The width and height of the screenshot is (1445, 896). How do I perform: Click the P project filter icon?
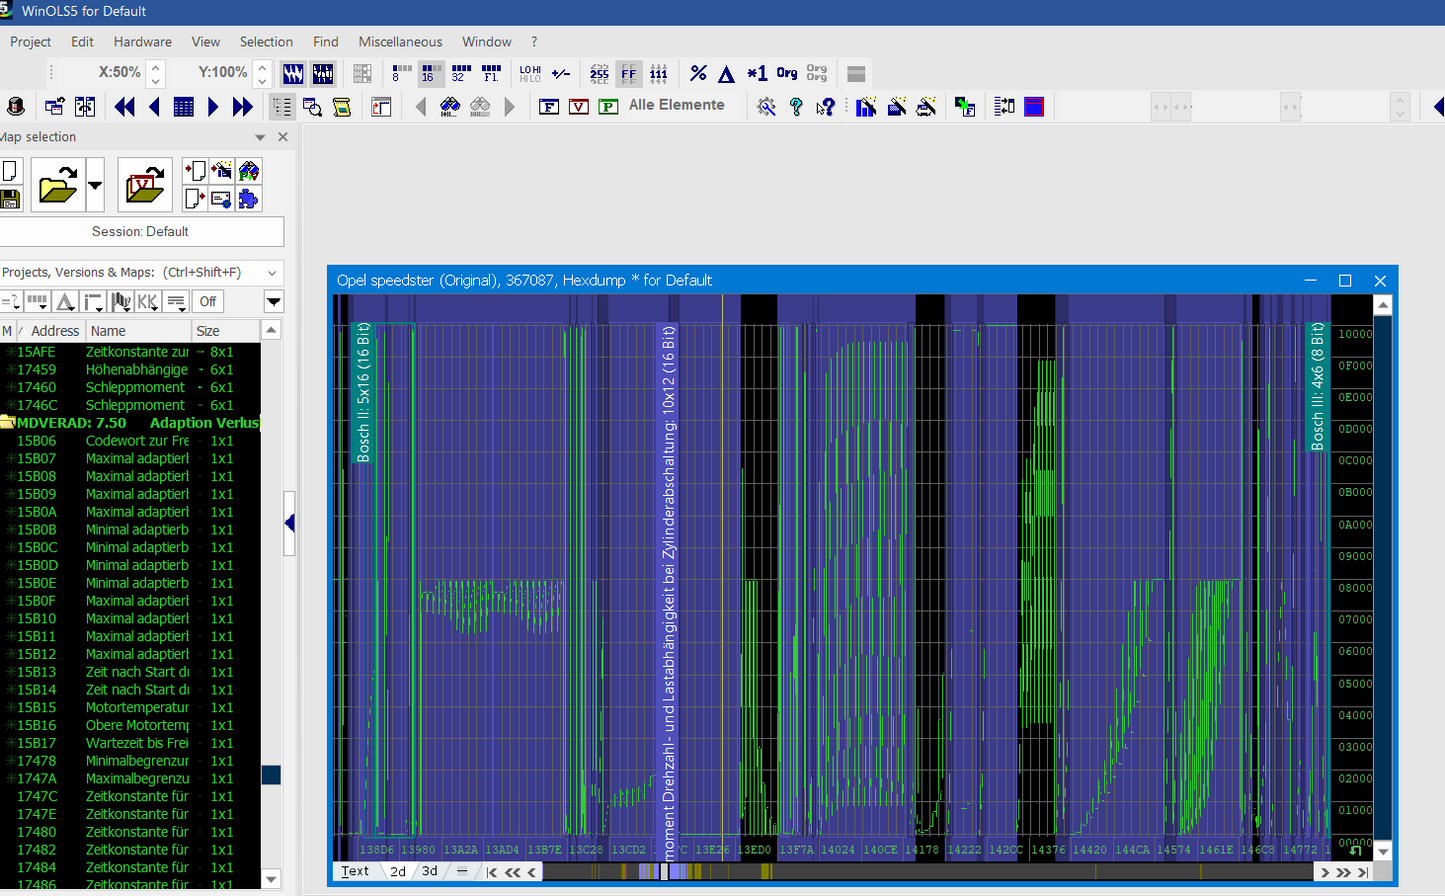click(x=608, y=106)
